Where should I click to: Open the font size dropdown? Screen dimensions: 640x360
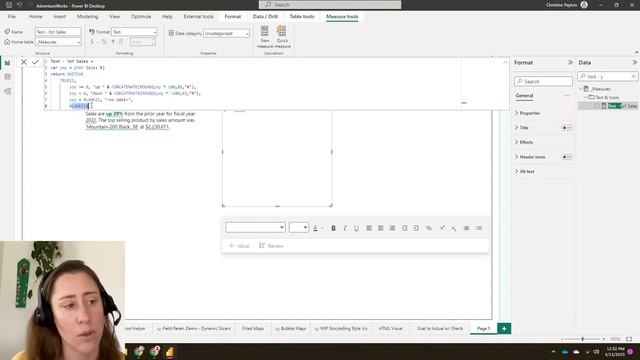pyautogui.click(x=298, y=227)
